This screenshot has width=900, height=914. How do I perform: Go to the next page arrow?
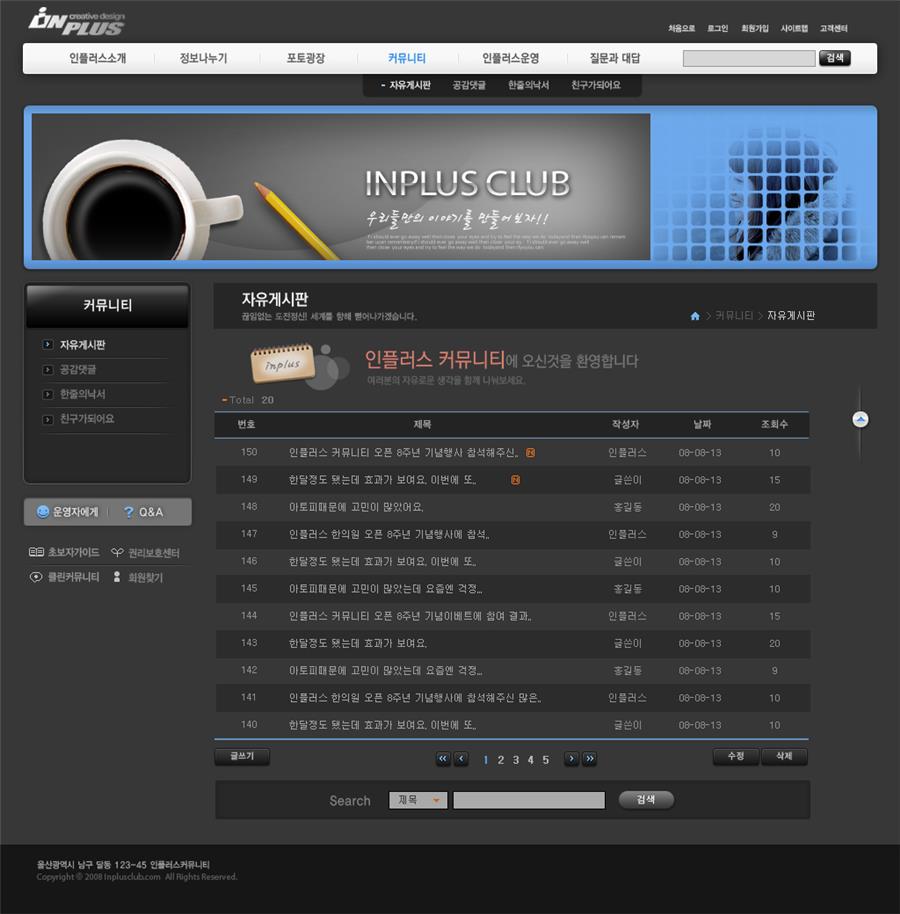(571, 758)
